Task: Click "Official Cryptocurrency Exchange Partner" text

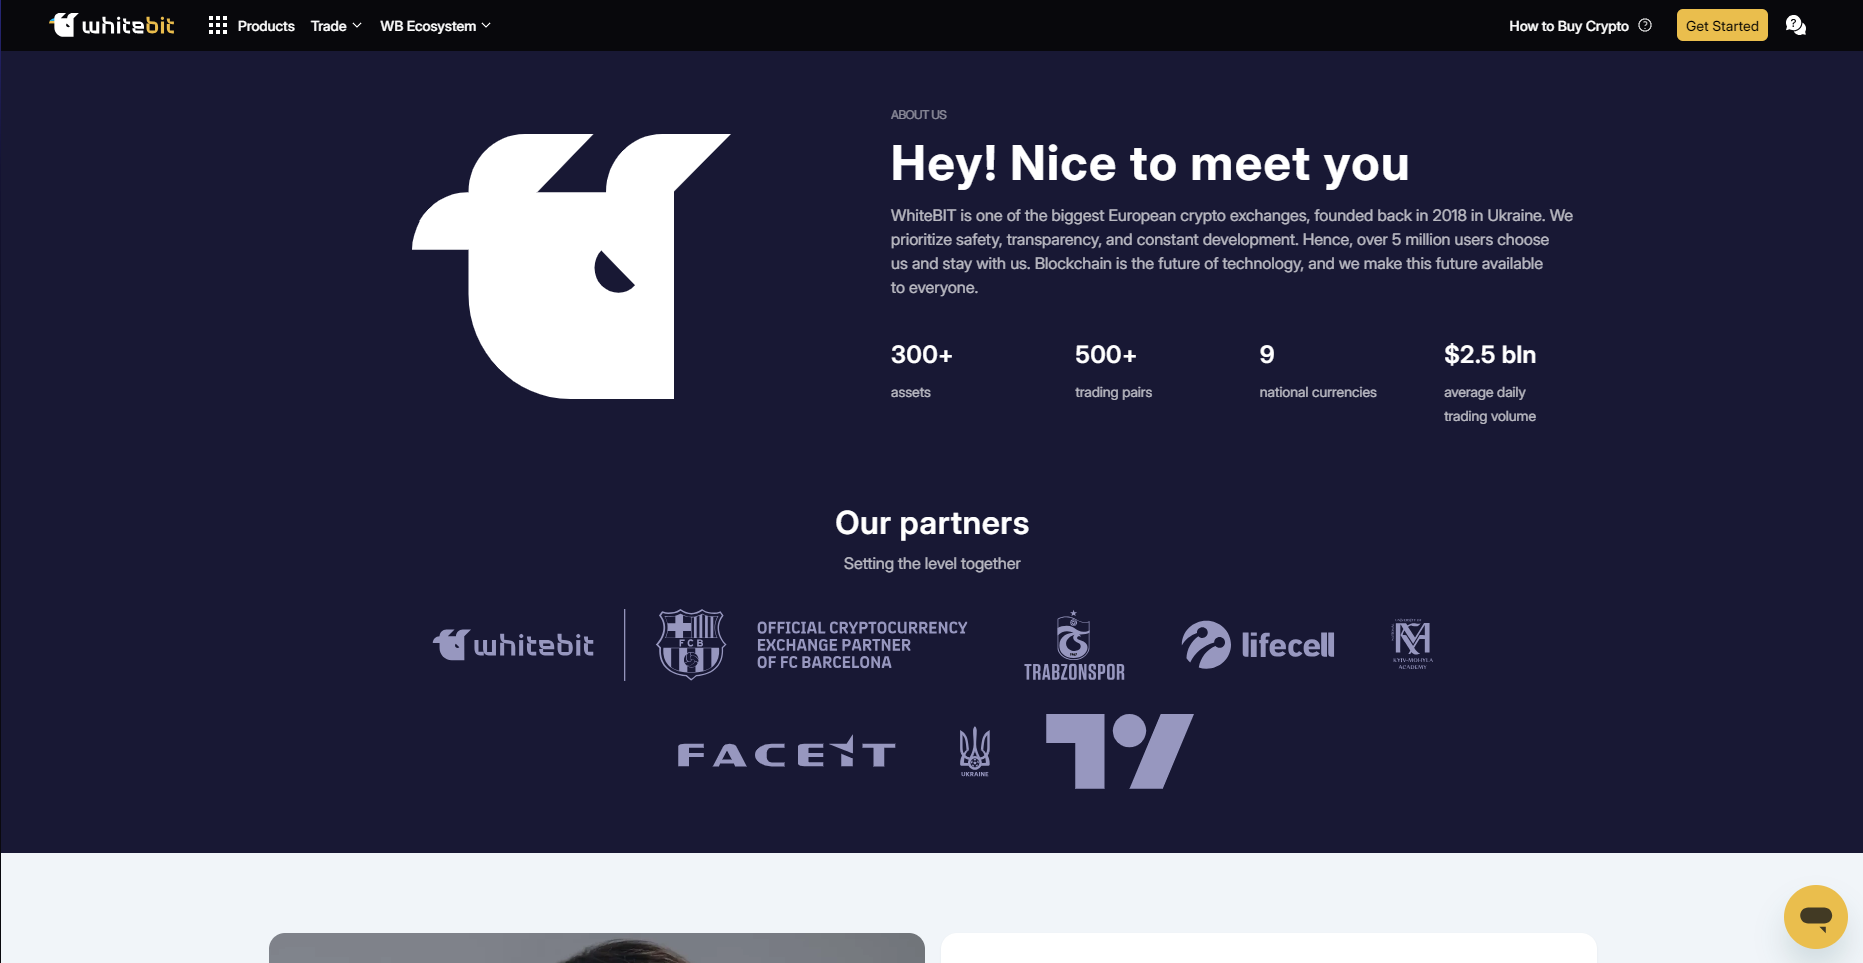Action: pyautogui.click(x=861, y=645)
